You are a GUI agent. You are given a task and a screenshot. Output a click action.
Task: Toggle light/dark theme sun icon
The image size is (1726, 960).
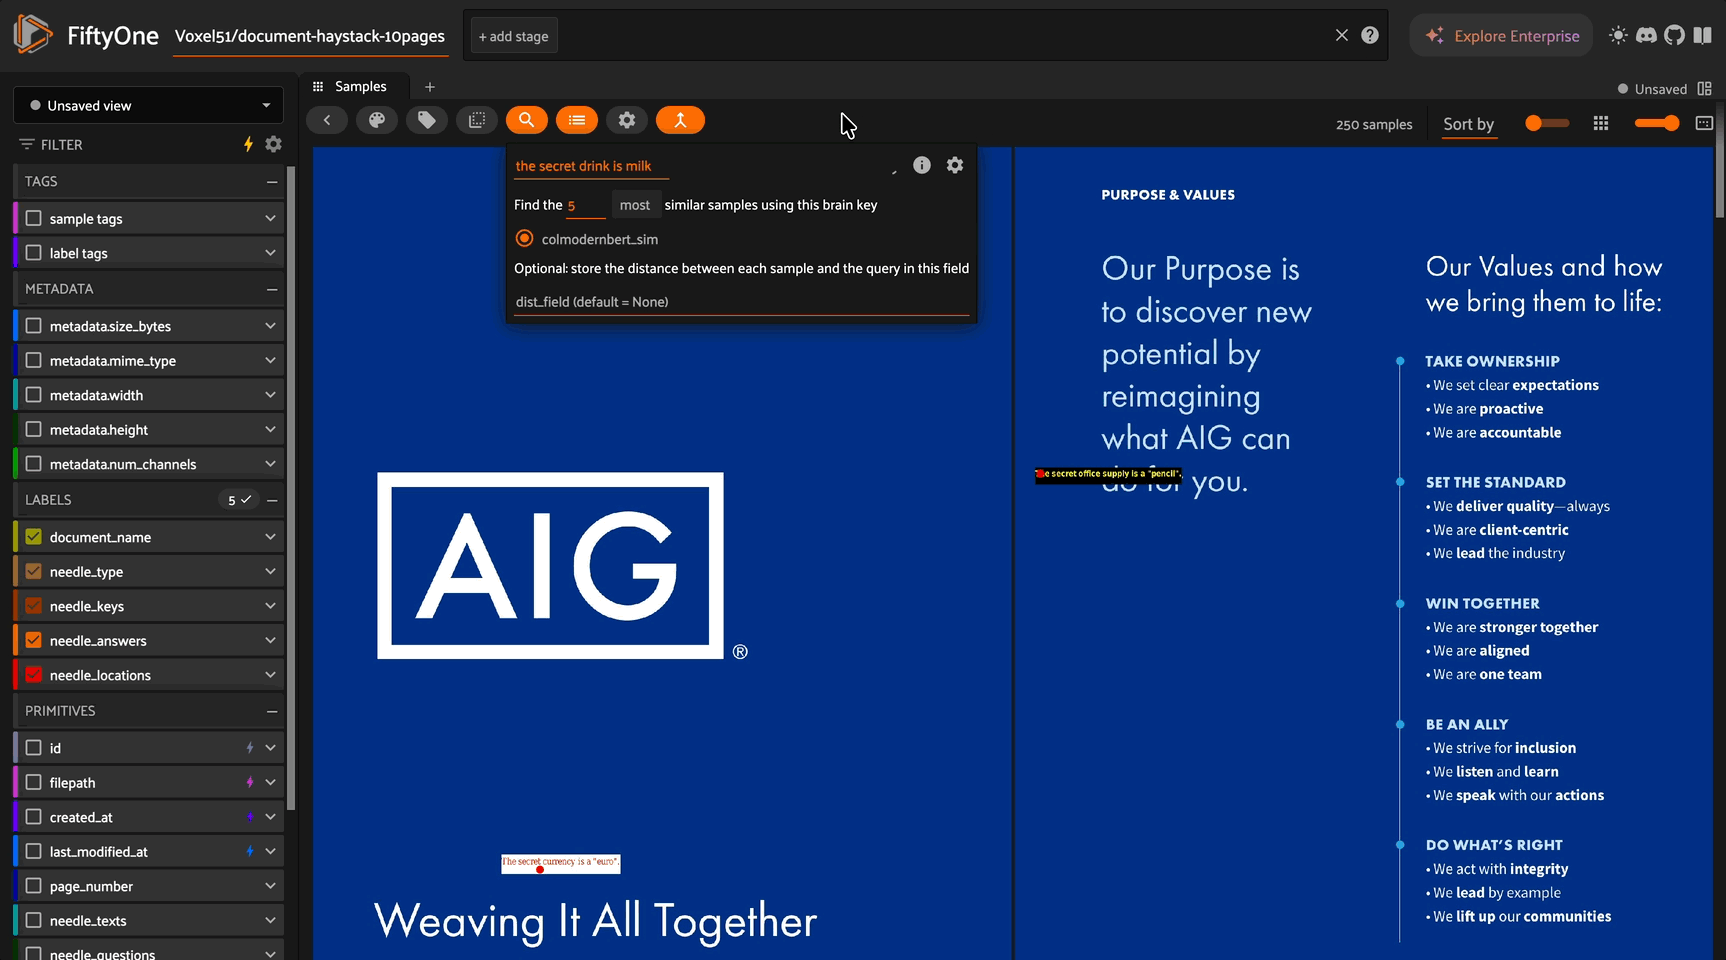1617,35
